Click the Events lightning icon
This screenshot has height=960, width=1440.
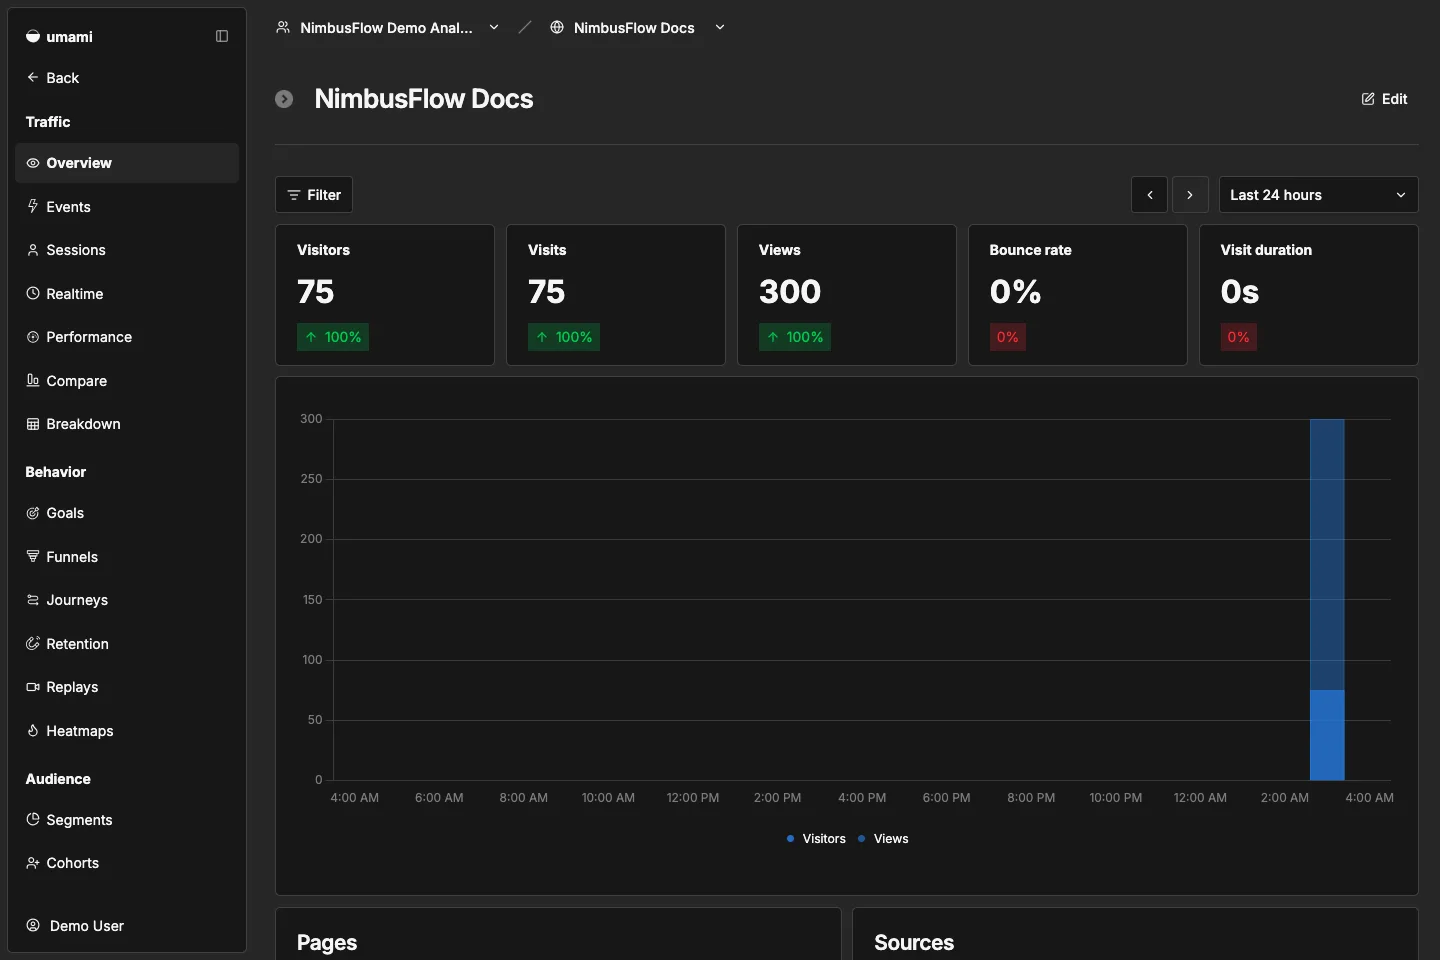coord(33,206)
